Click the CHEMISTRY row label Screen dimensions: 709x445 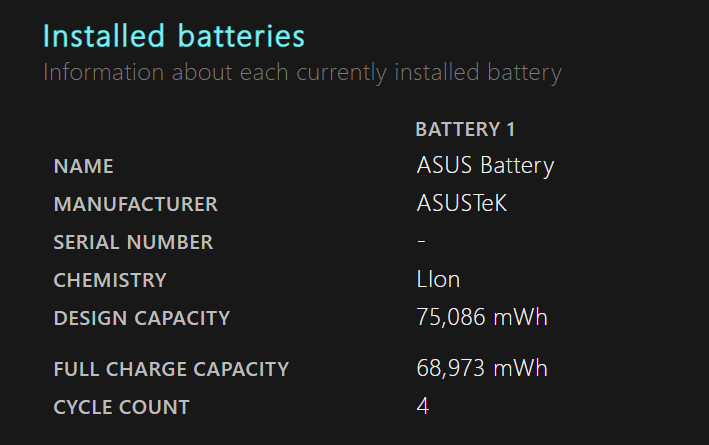pyautogui.click(x=110, y=280)
